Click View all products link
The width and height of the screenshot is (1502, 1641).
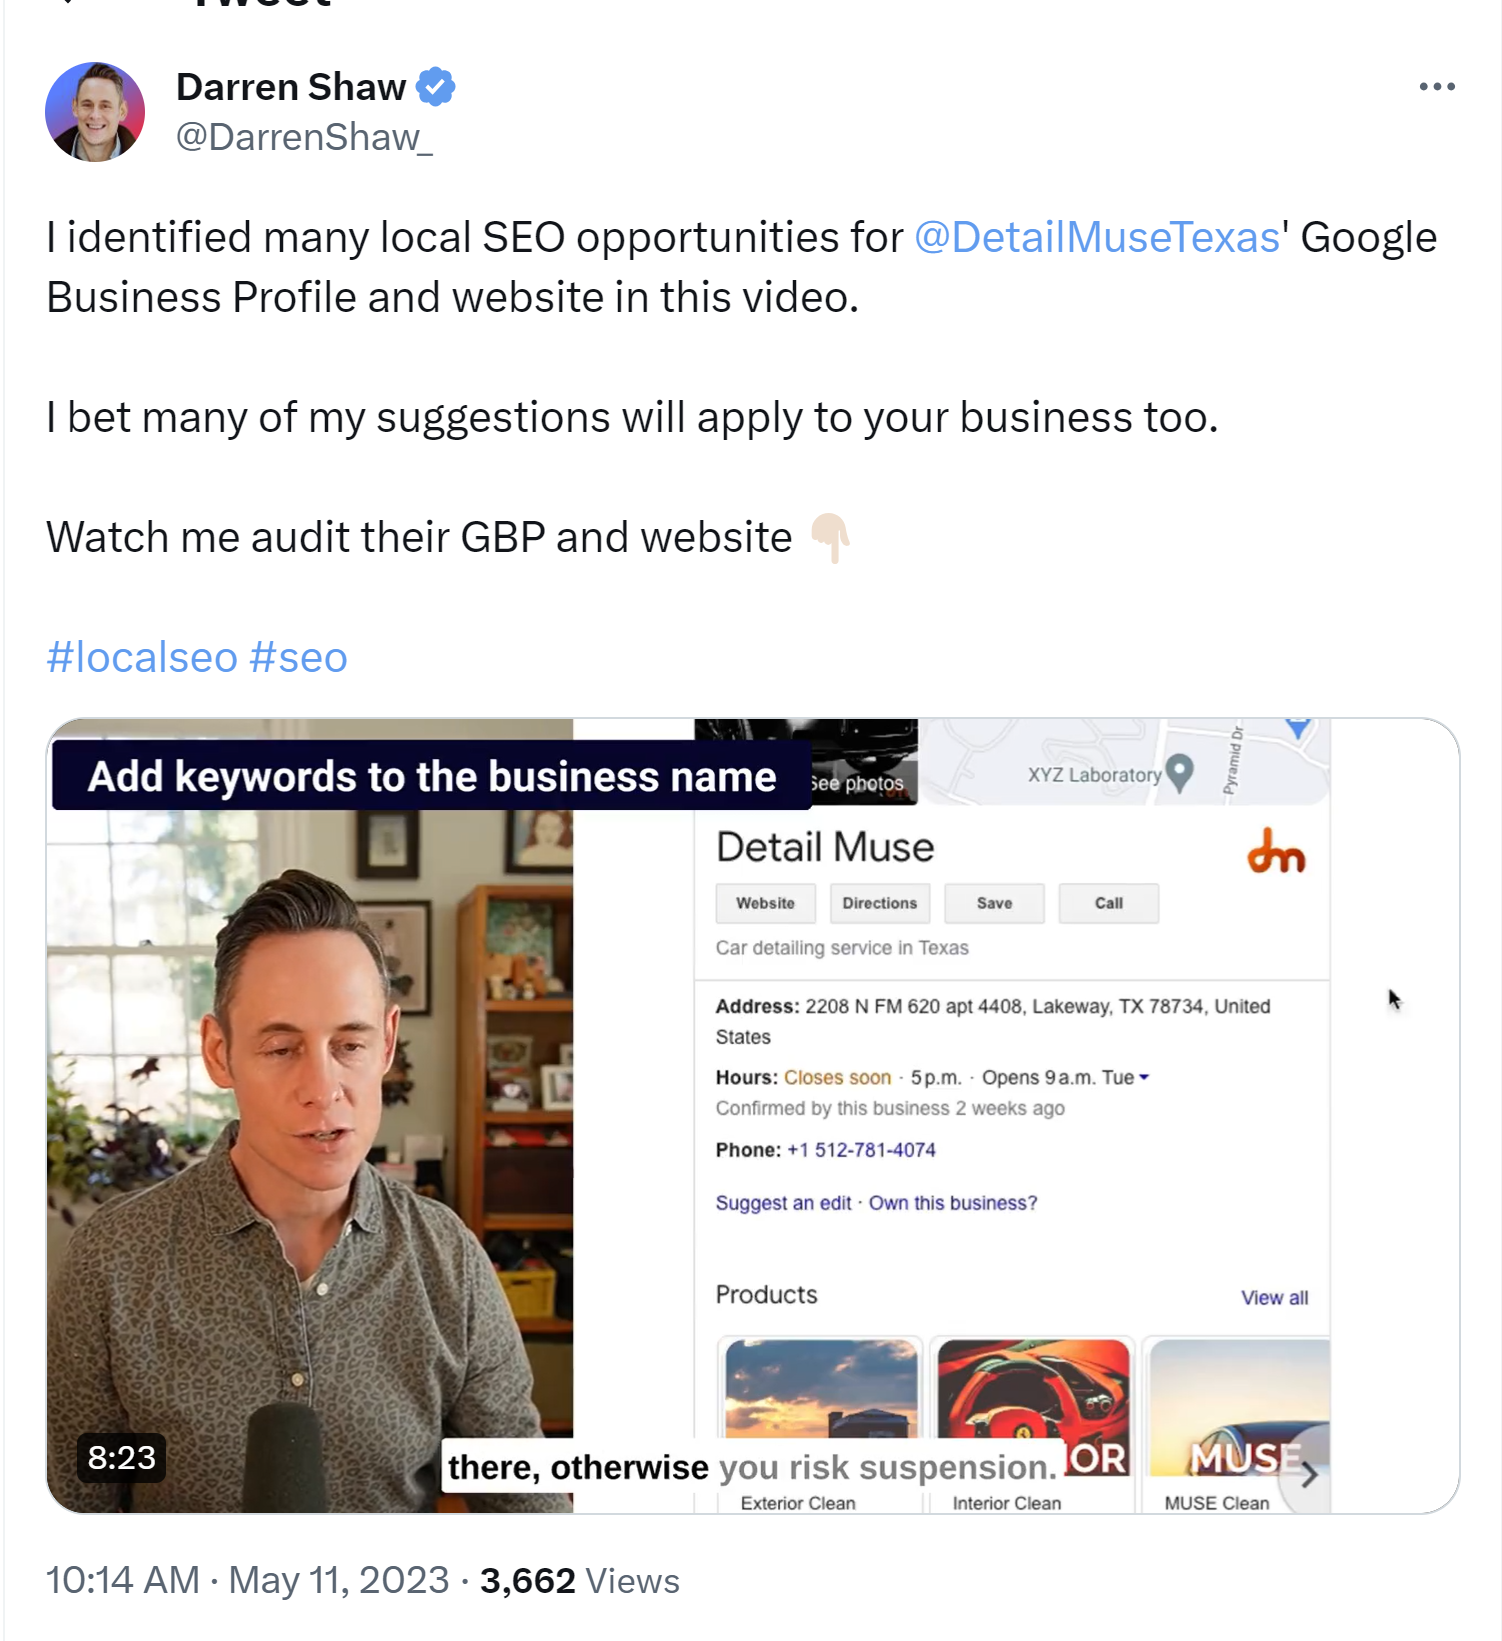click(1274, 1298)
